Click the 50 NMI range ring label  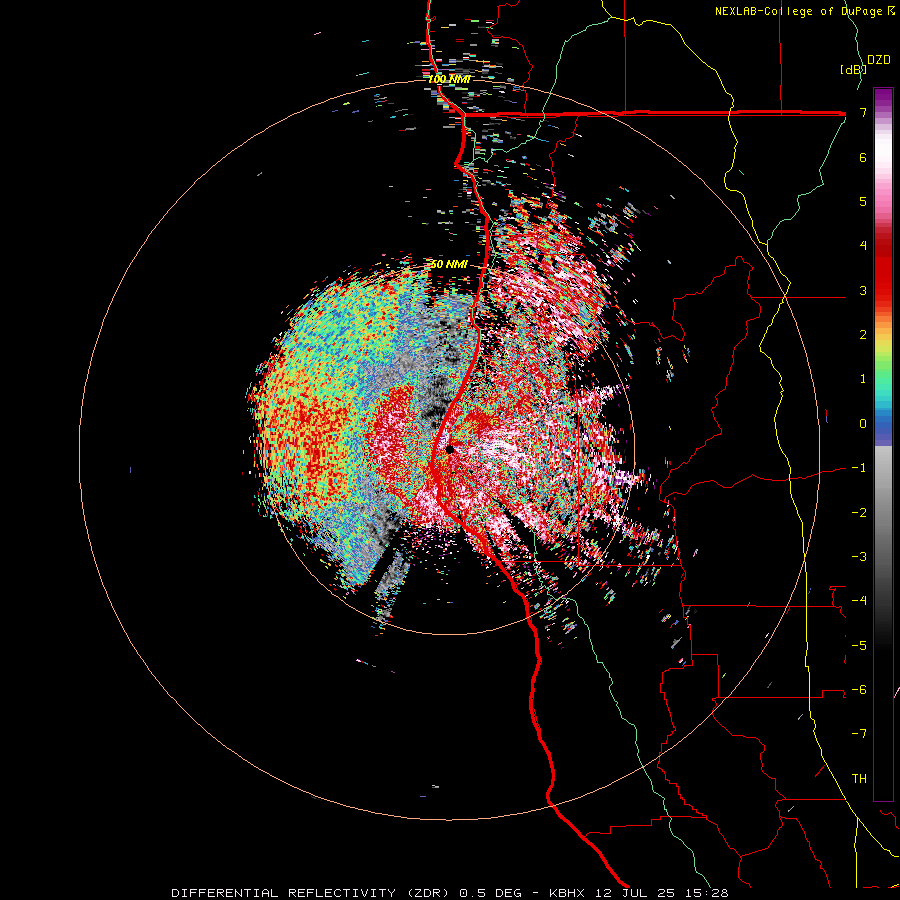(x=449, y=265)
